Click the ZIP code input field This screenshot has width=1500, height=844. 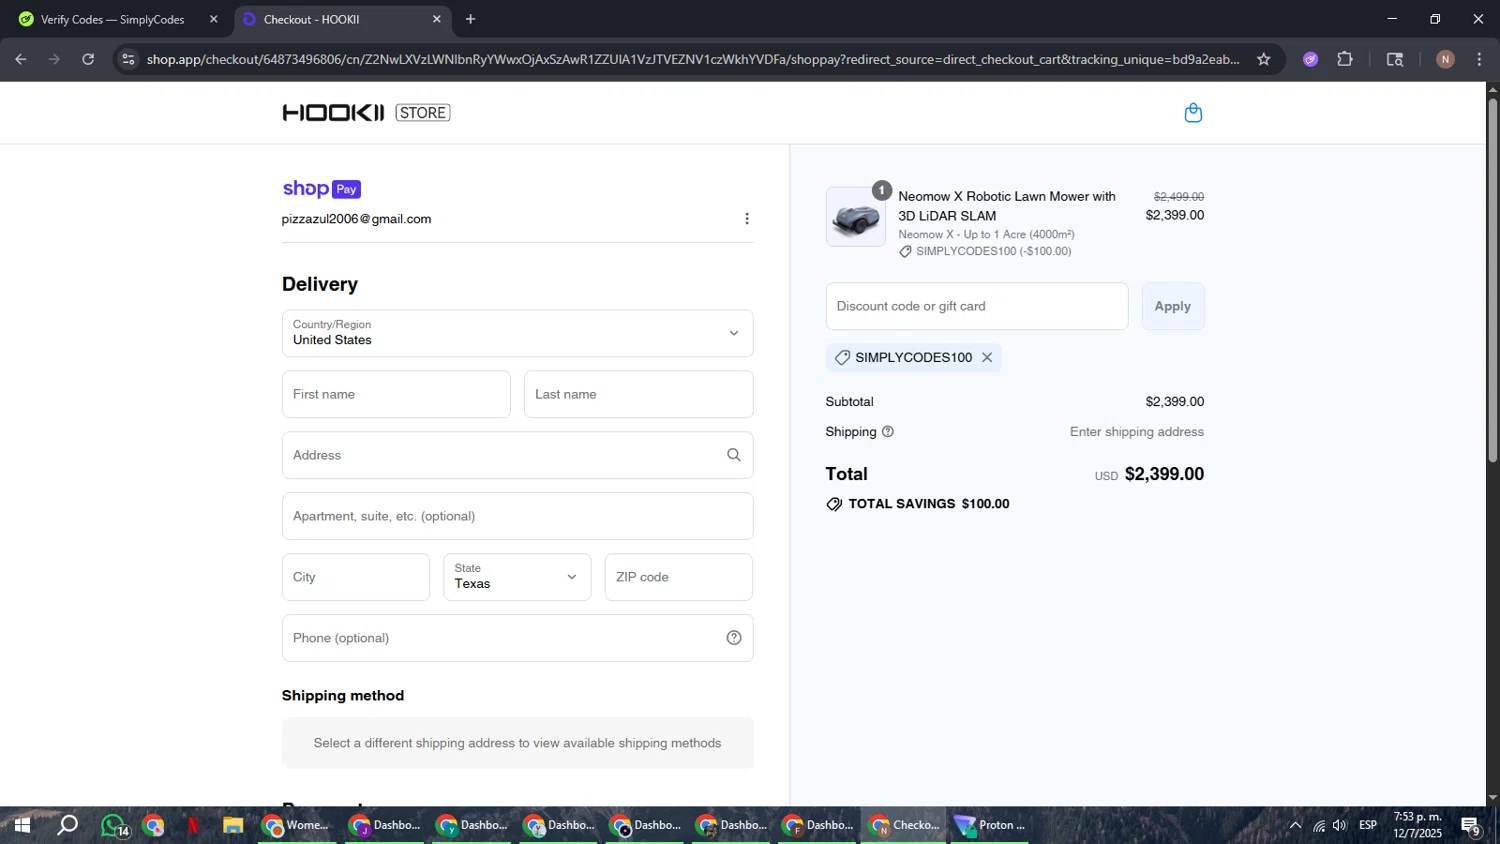pos(678,577)
